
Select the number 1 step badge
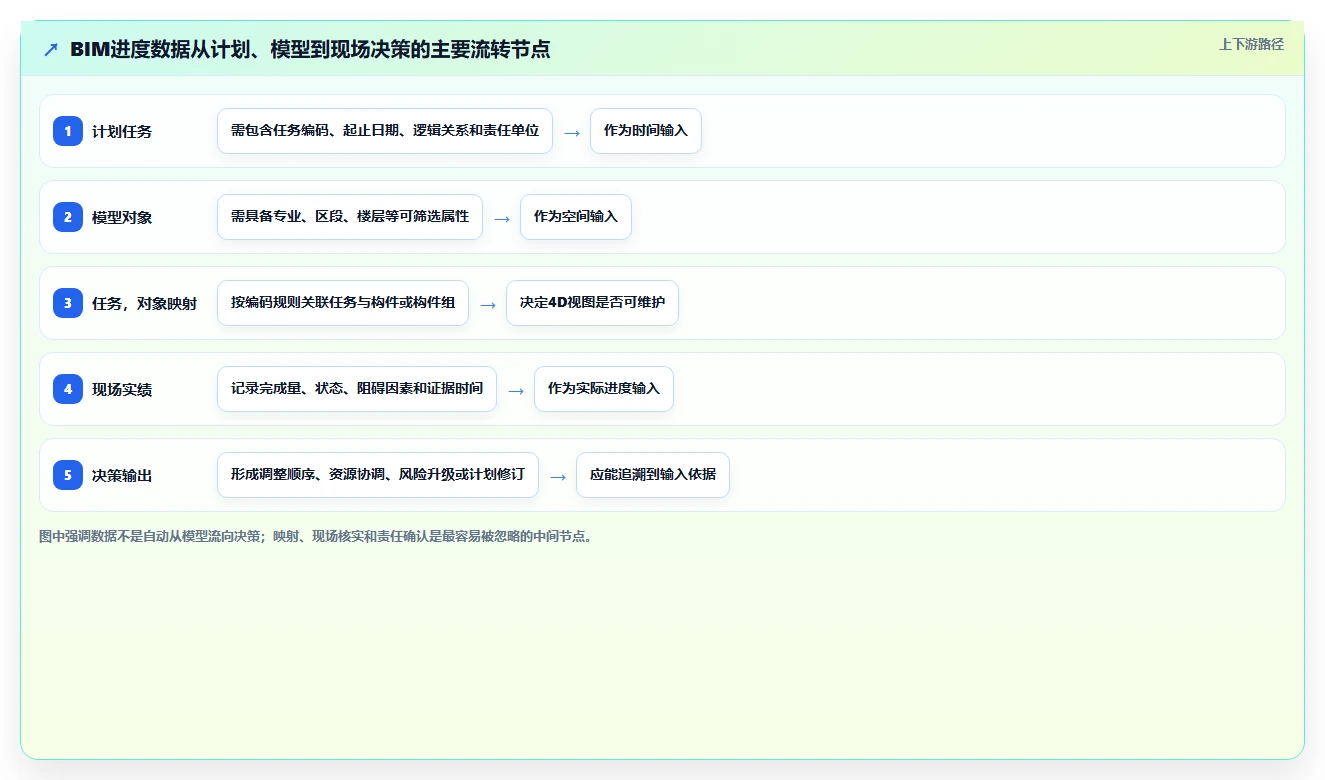[x=68, y=130]
